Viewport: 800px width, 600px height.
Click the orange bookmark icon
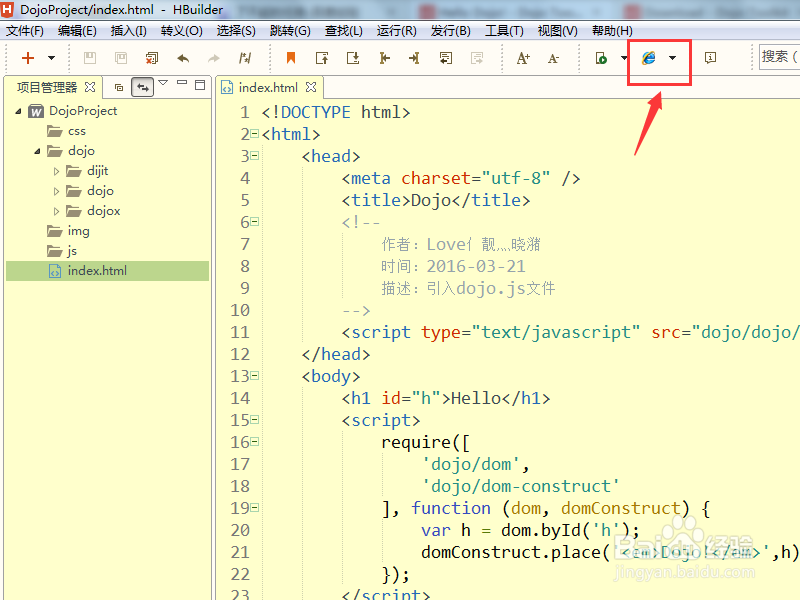(x=291, y=58)
